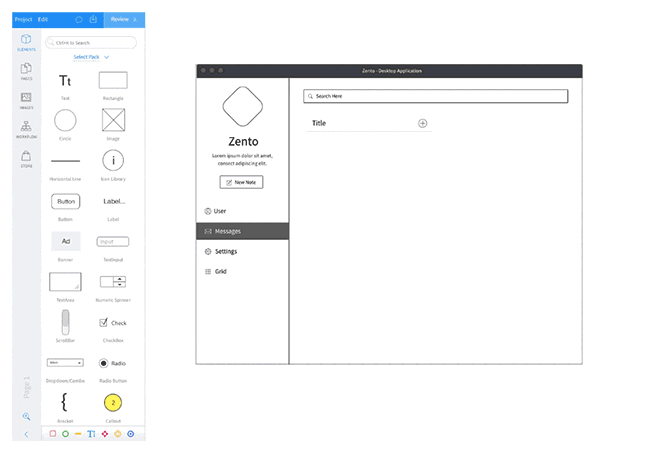Expand the Select Pack dropdown
The image size is (650, 454).
91,57
